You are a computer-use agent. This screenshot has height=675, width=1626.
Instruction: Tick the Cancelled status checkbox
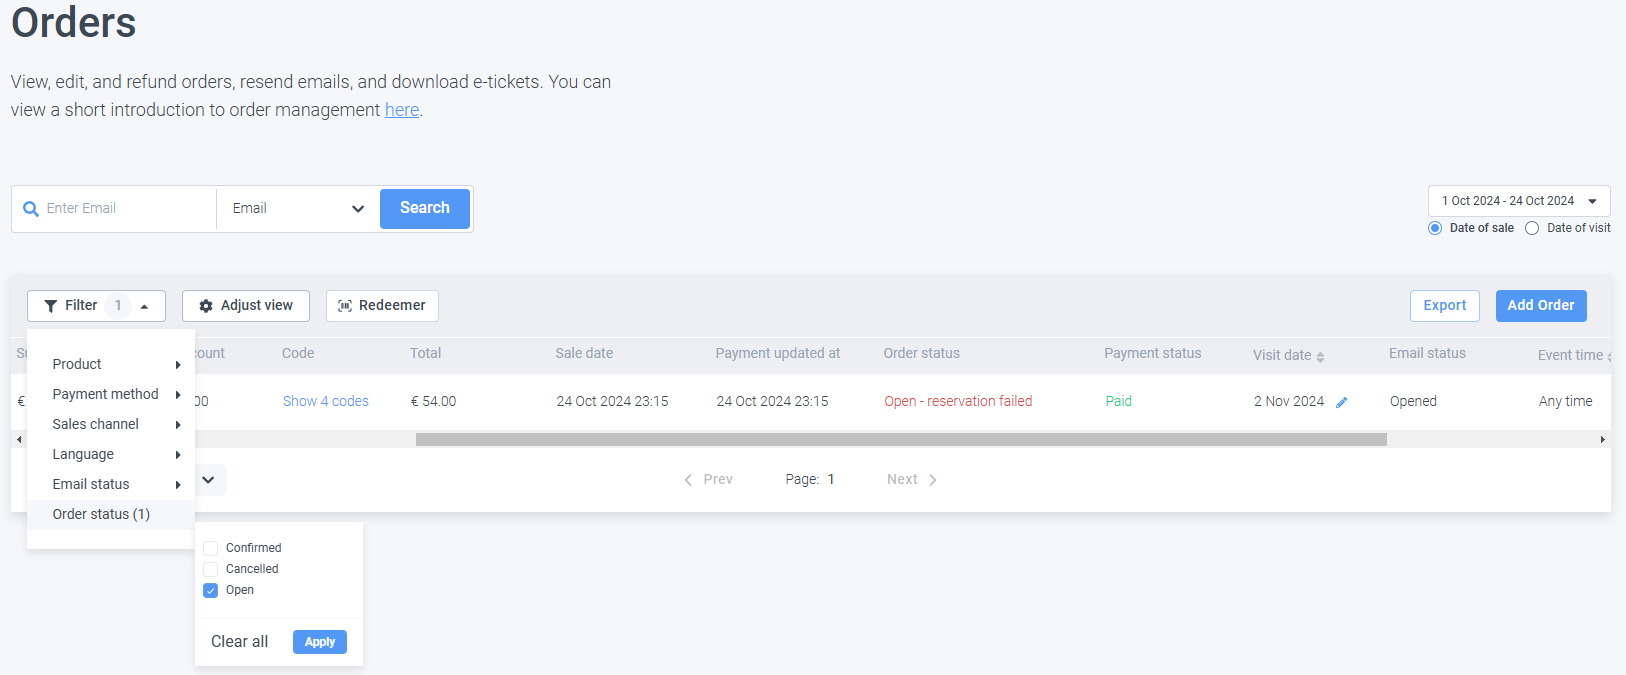click(x=211, y=569)
